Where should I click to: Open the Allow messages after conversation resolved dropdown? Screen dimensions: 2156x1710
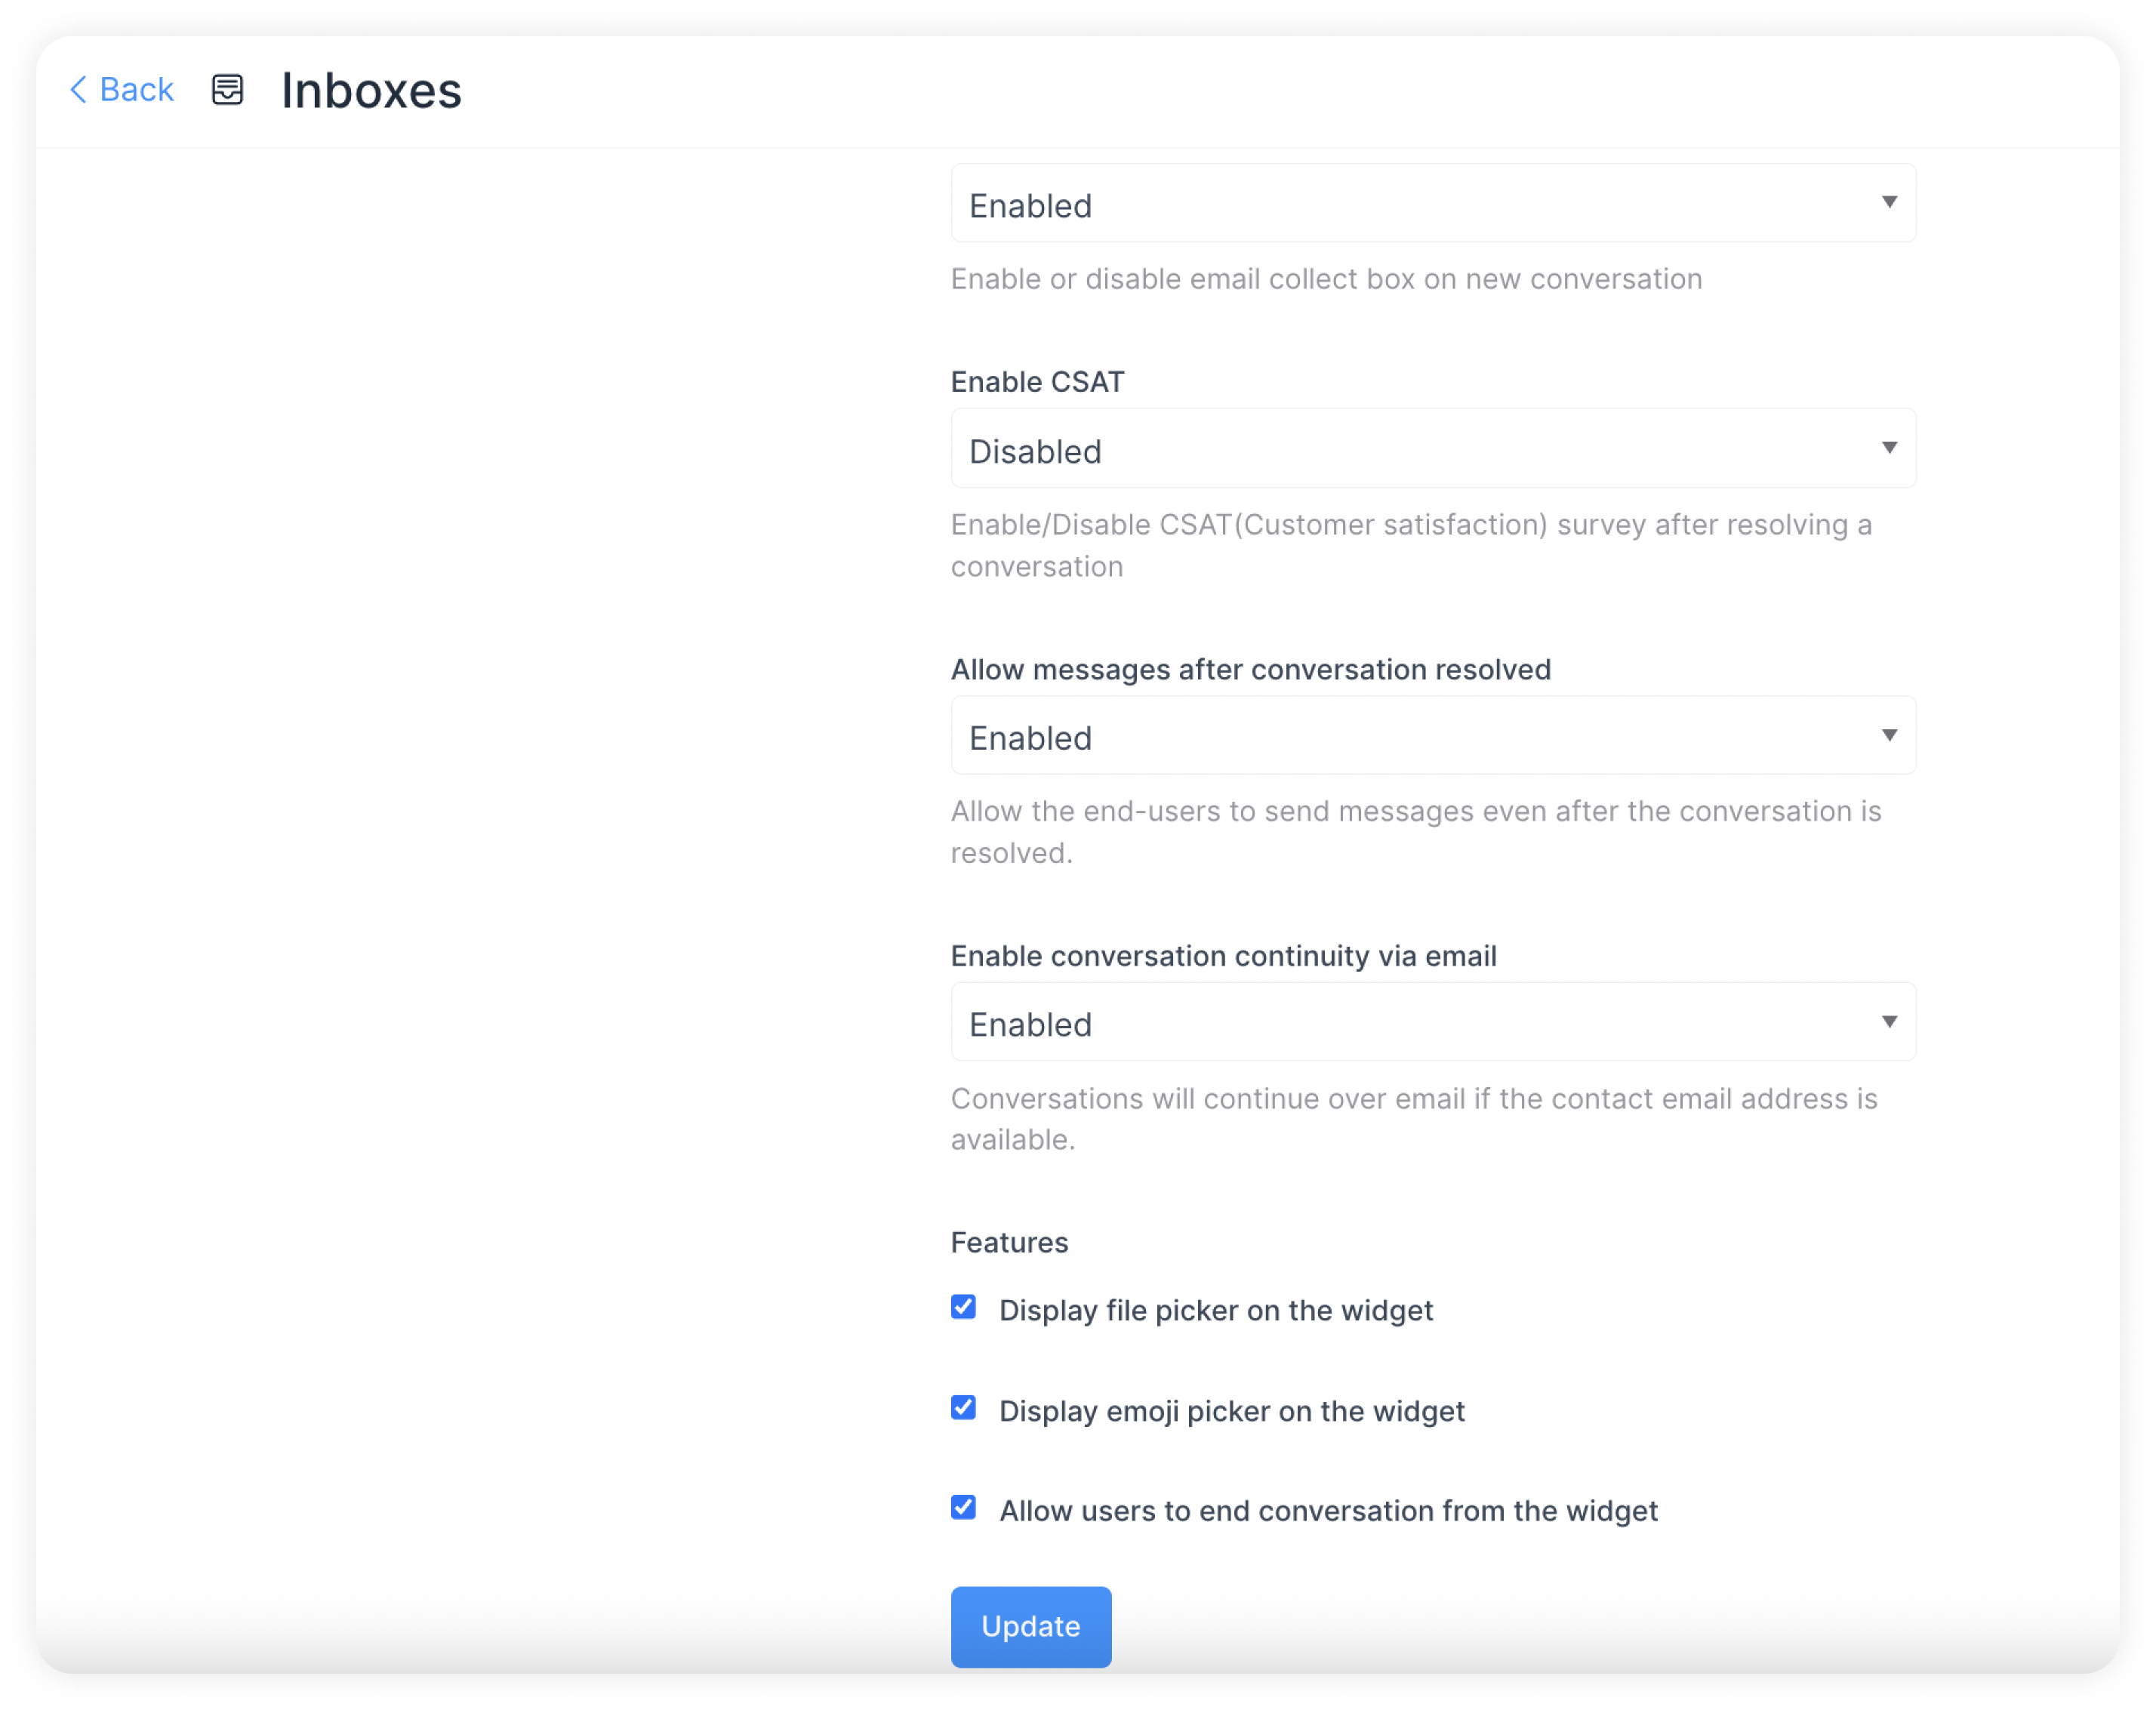pyautogui.click(x=1433, y=736)
